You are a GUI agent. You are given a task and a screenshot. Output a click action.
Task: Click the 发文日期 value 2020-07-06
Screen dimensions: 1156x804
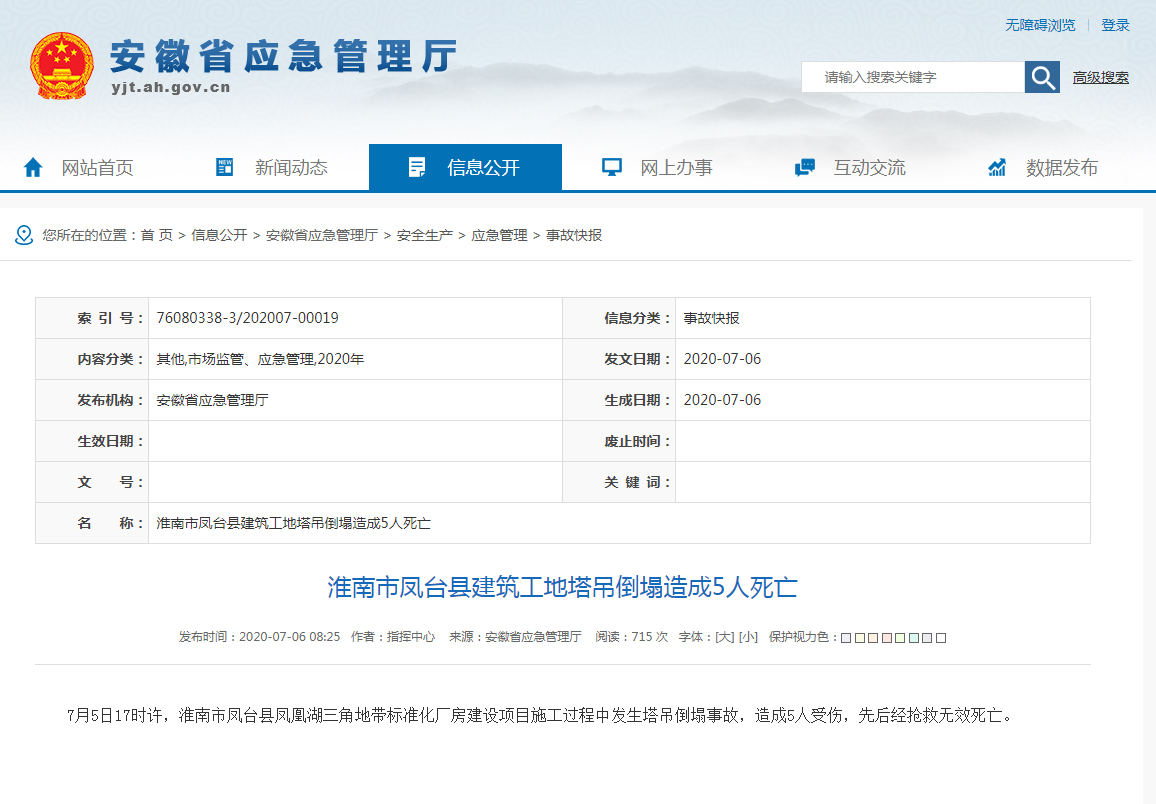tap(722, 359)
